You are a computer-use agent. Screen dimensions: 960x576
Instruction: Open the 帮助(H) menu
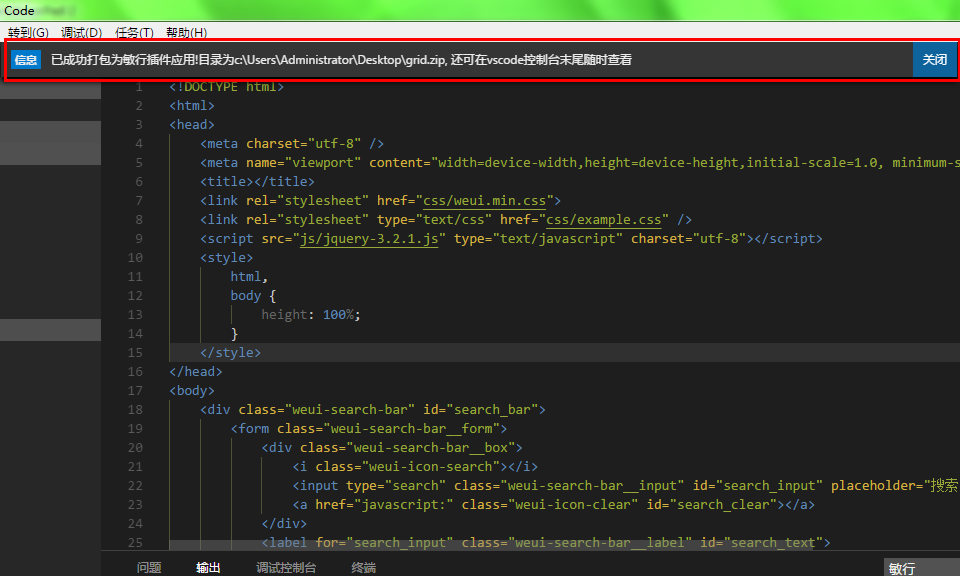pyautogui.click(x=186, y=32)
